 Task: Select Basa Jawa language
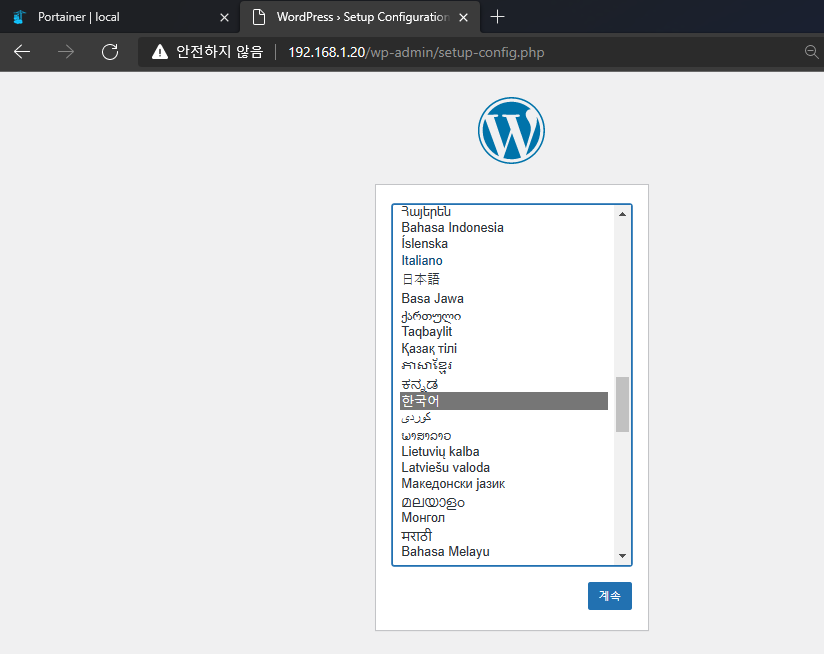(x=504, y=298)
